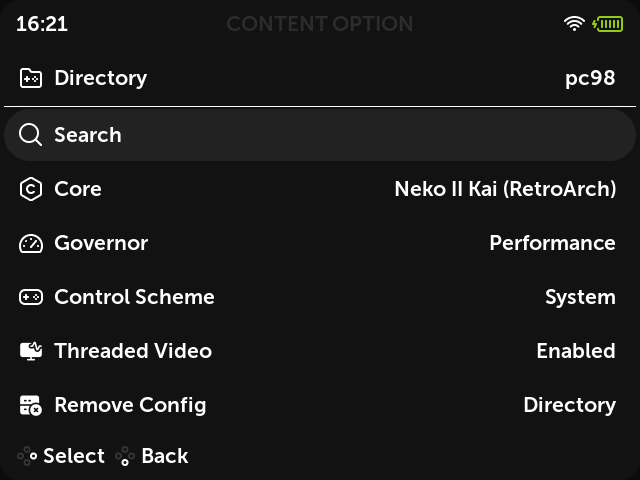
Task: Click the Governor speedometer icon
Action: click(x=31, y=244)
